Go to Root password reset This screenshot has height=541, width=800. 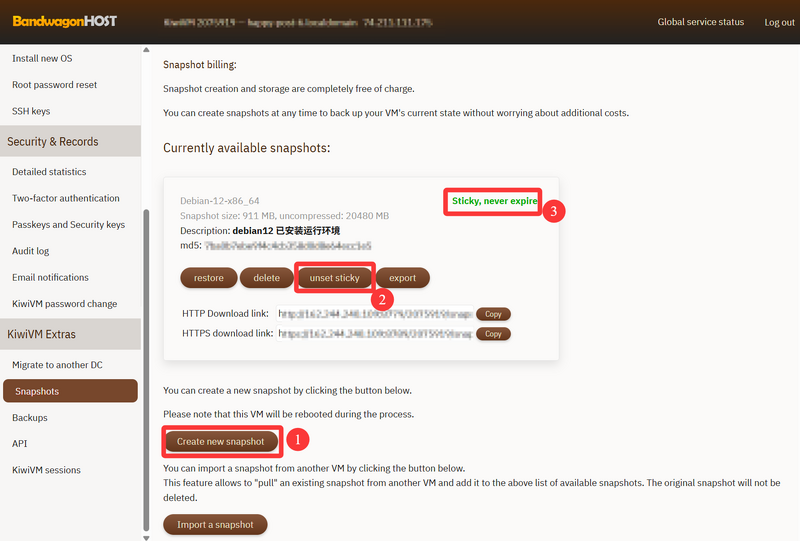pyautogui.click(x=54, y=85)
